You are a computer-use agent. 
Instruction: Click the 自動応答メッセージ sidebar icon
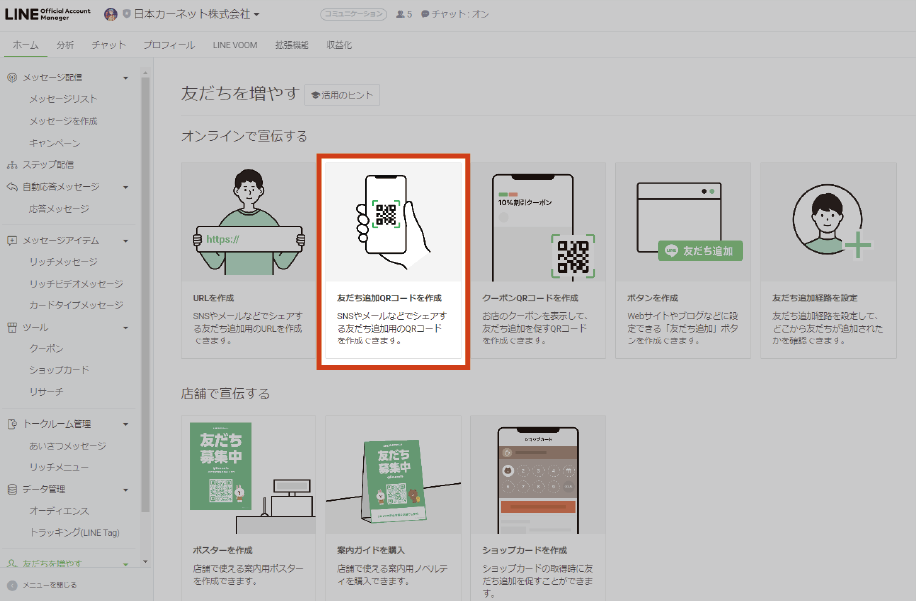[x=12, y=187]
